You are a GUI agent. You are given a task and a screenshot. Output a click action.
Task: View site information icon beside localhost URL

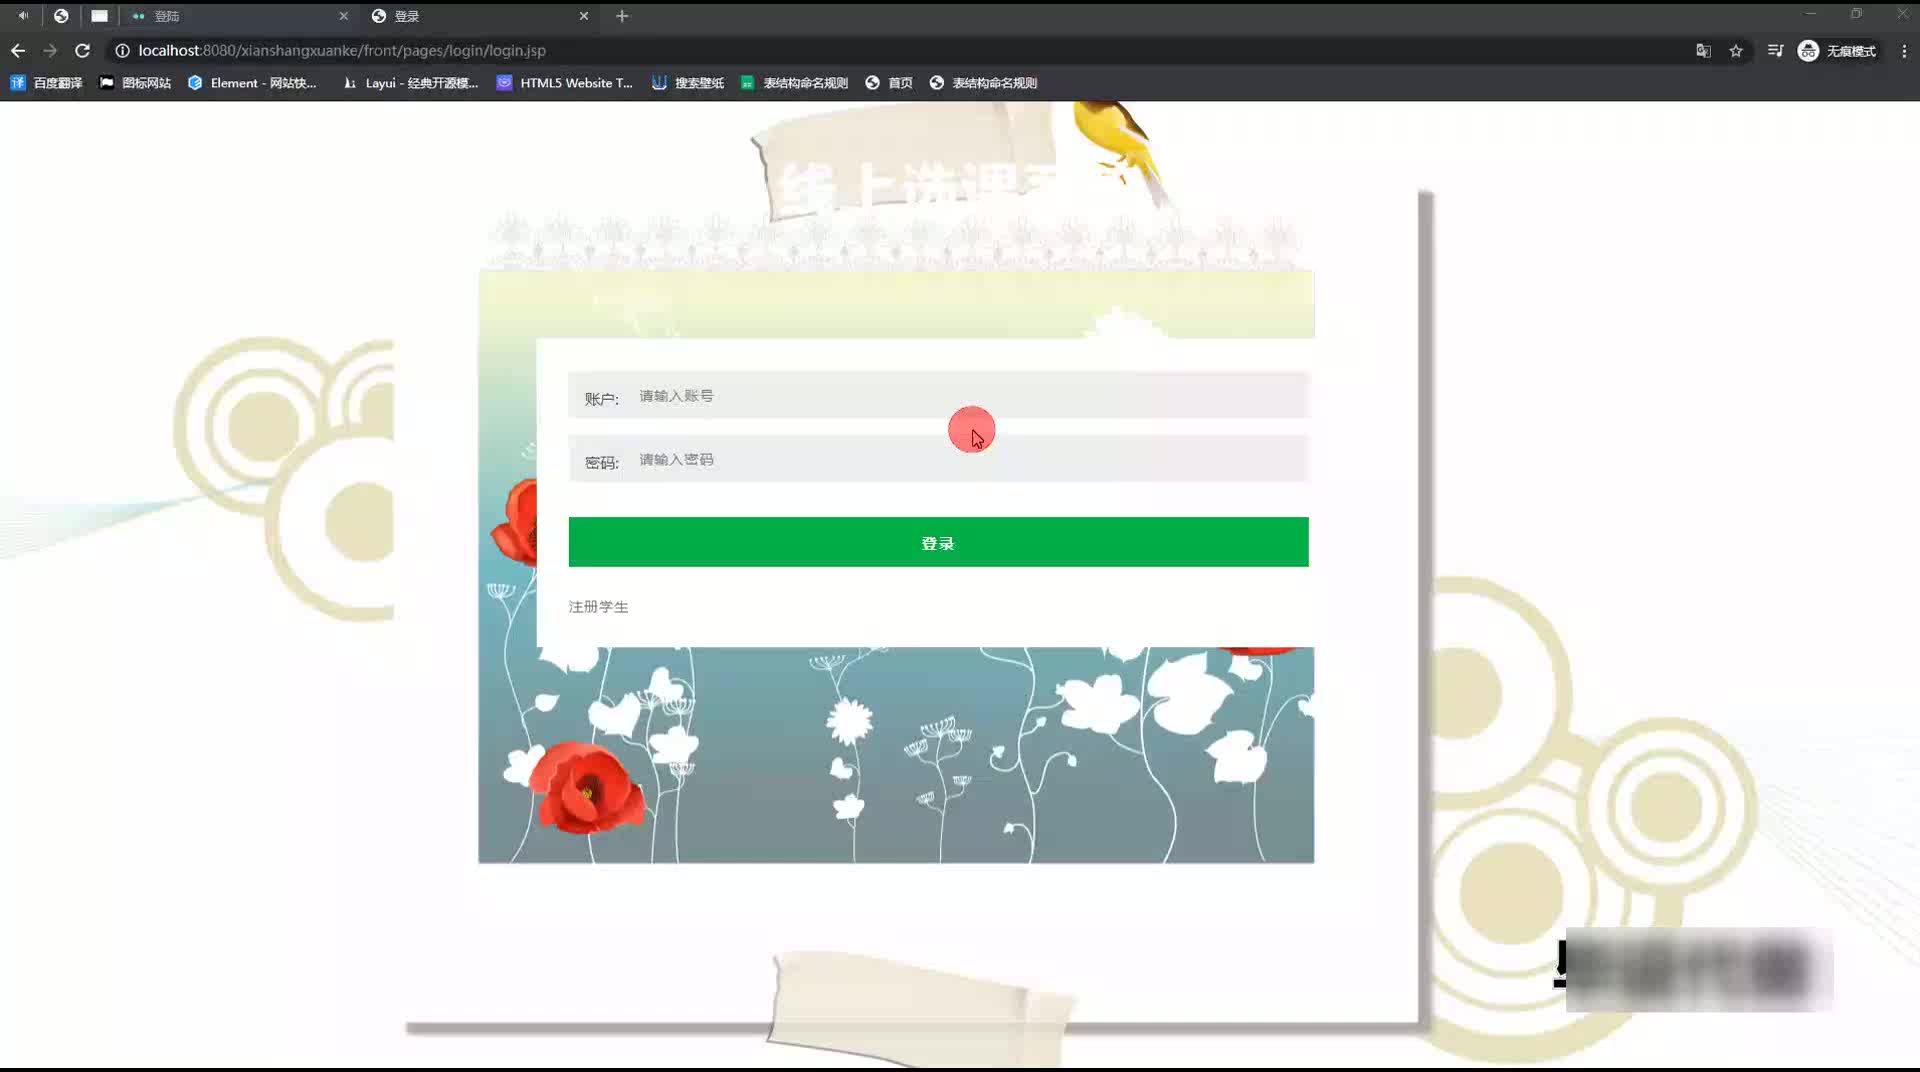coord(122,50)
